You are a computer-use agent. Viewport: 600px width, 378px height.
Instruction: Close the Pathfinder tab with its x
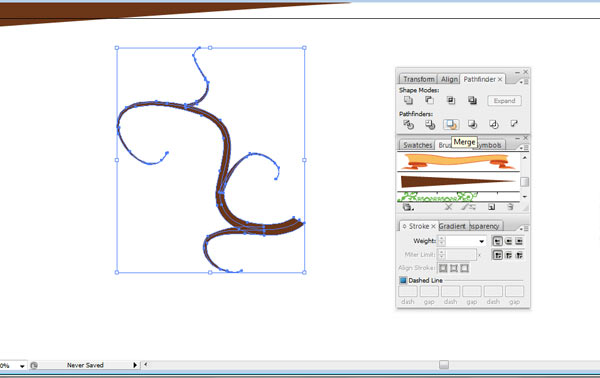click(500, 79)
